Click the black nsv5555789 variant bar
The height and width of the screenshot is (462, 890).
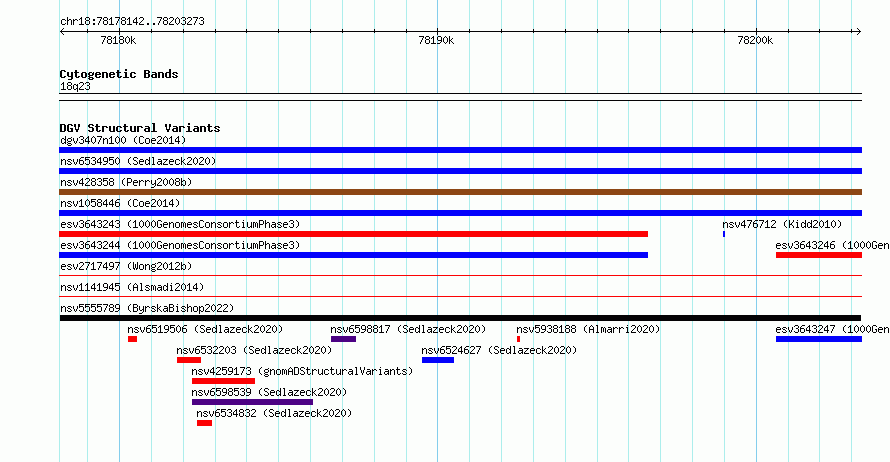click(x=460, y=318)
